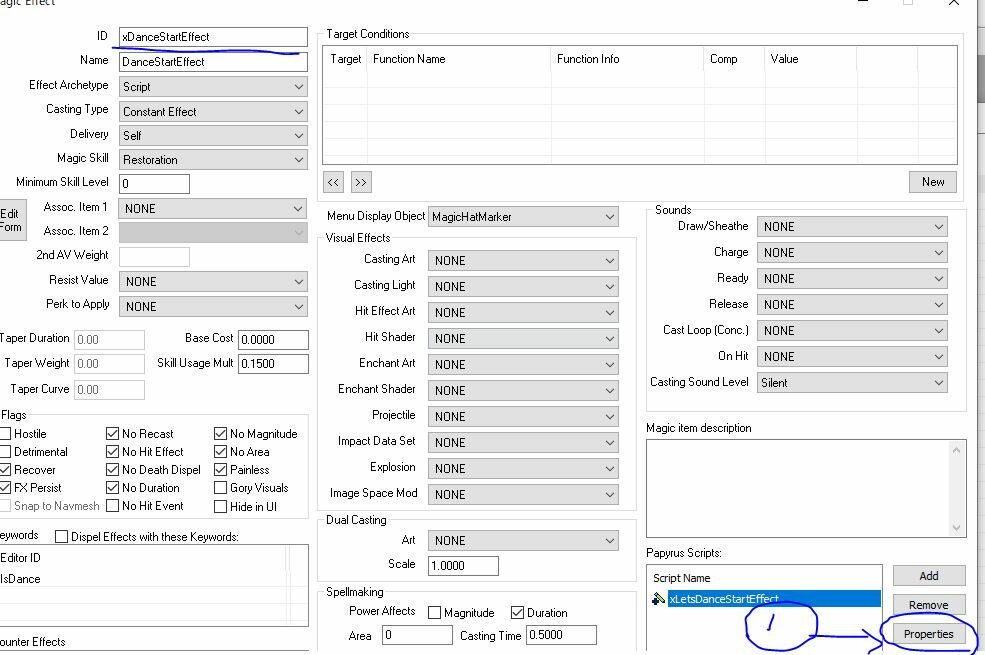
Task: Open the Enchant Art dropdown
Action: click(x=523, y=364)
